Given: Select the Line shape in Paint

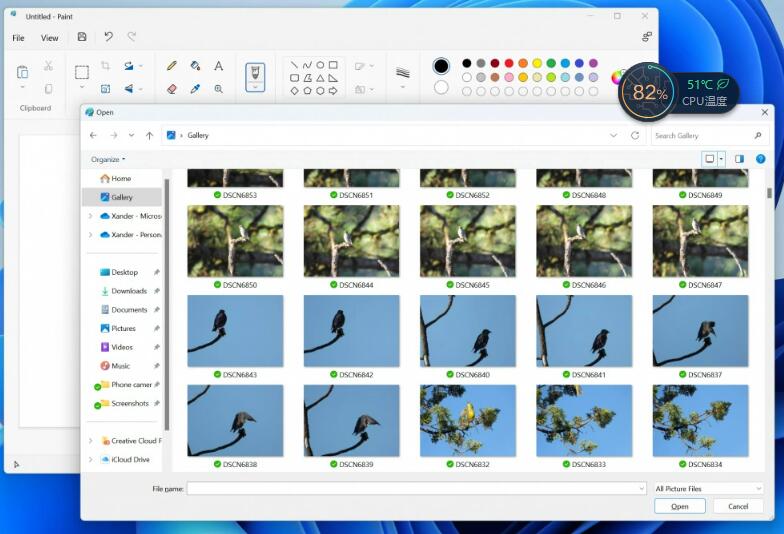Looking at the screenshot, I should (294, 65).
